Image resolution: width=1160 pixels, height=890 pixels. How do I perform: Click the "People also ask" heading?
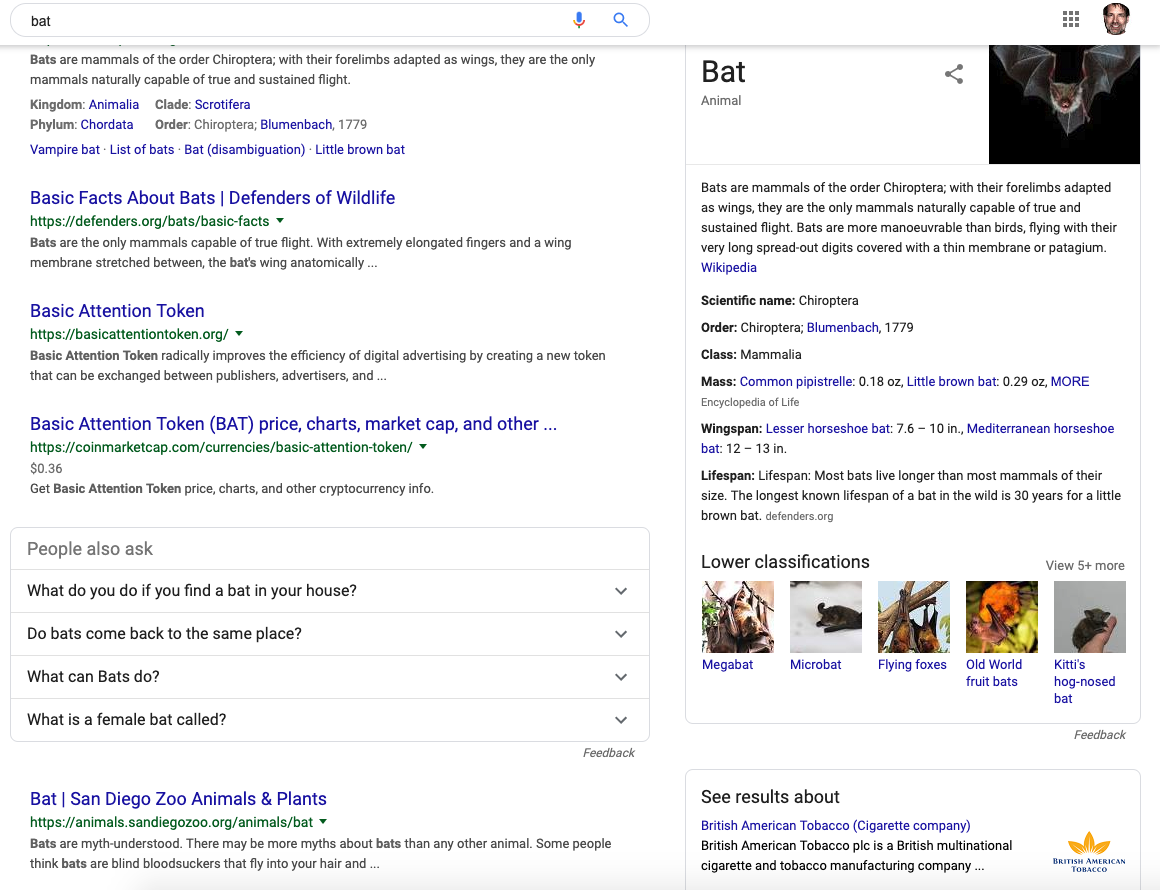(90, 549)
